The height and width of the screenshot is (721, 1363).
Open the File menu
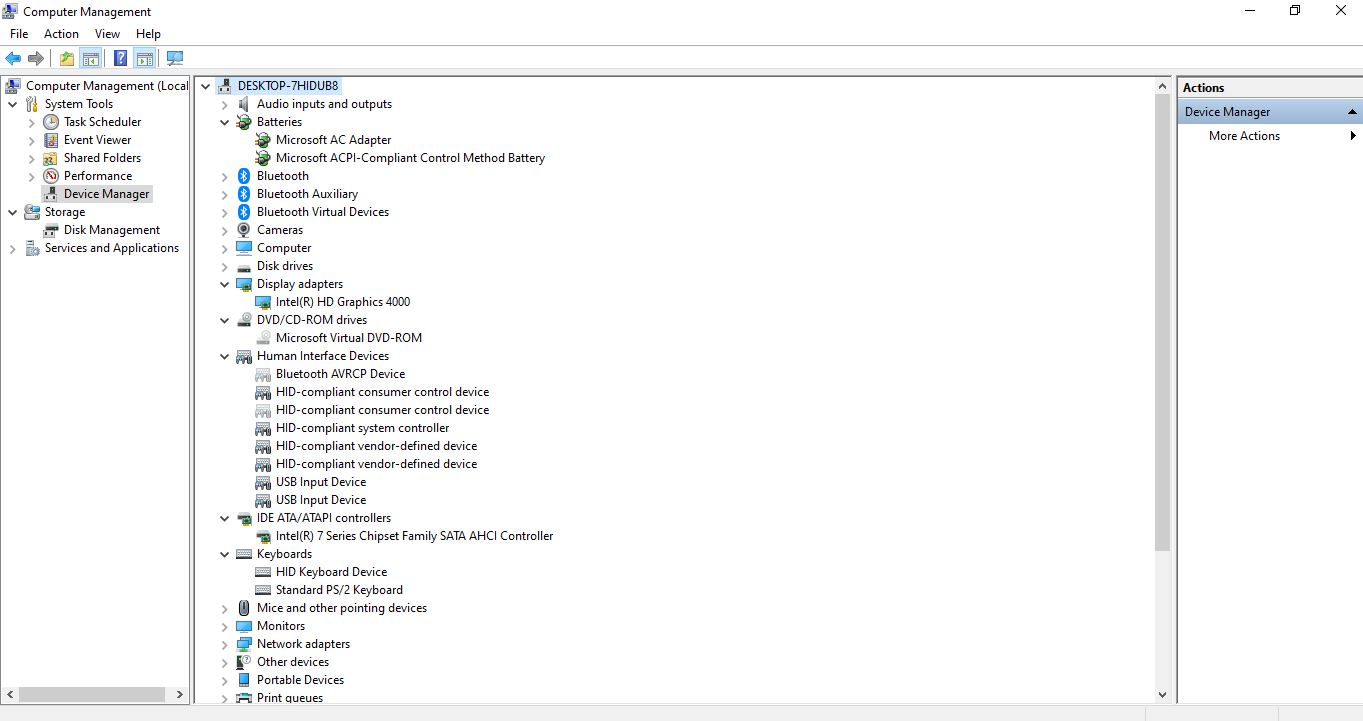[19, 34]
